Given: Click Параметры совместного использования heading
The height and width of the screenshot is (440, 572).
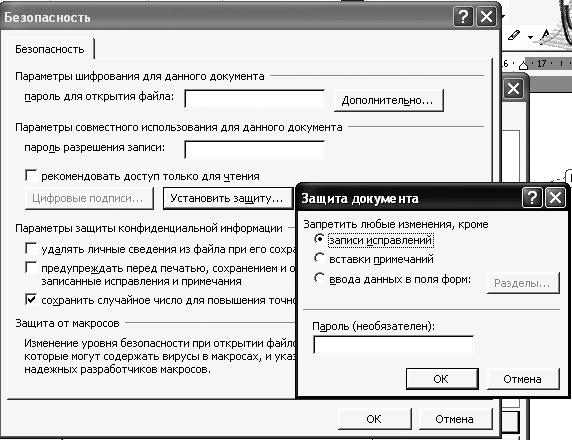Looking at the screenshot, I should (x=179, y=127).
